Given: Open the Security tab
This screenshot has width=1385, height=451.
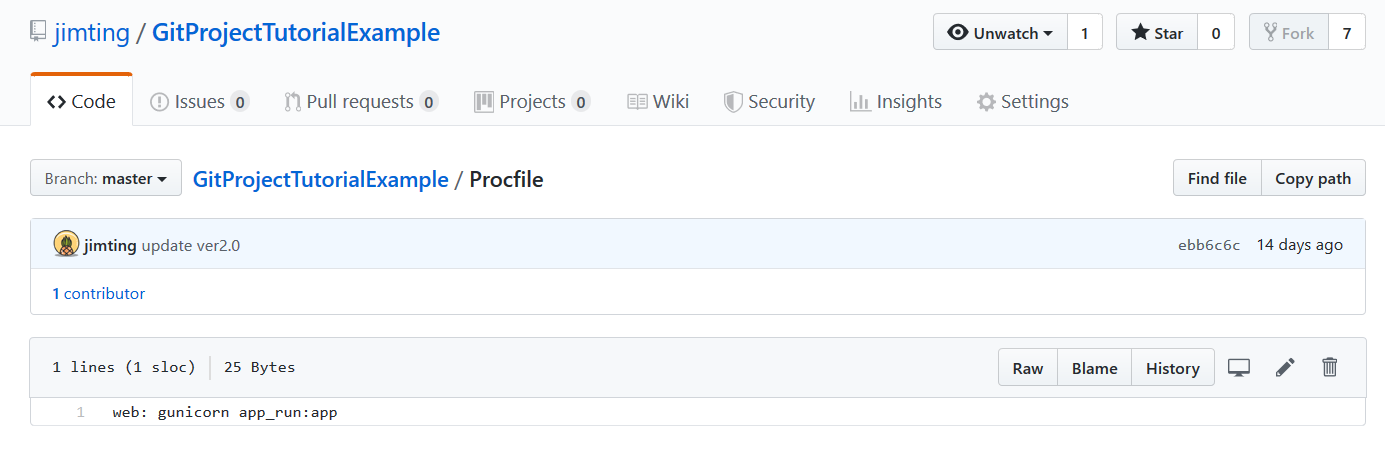Looking at the screenshot, I should coord(769,101).
